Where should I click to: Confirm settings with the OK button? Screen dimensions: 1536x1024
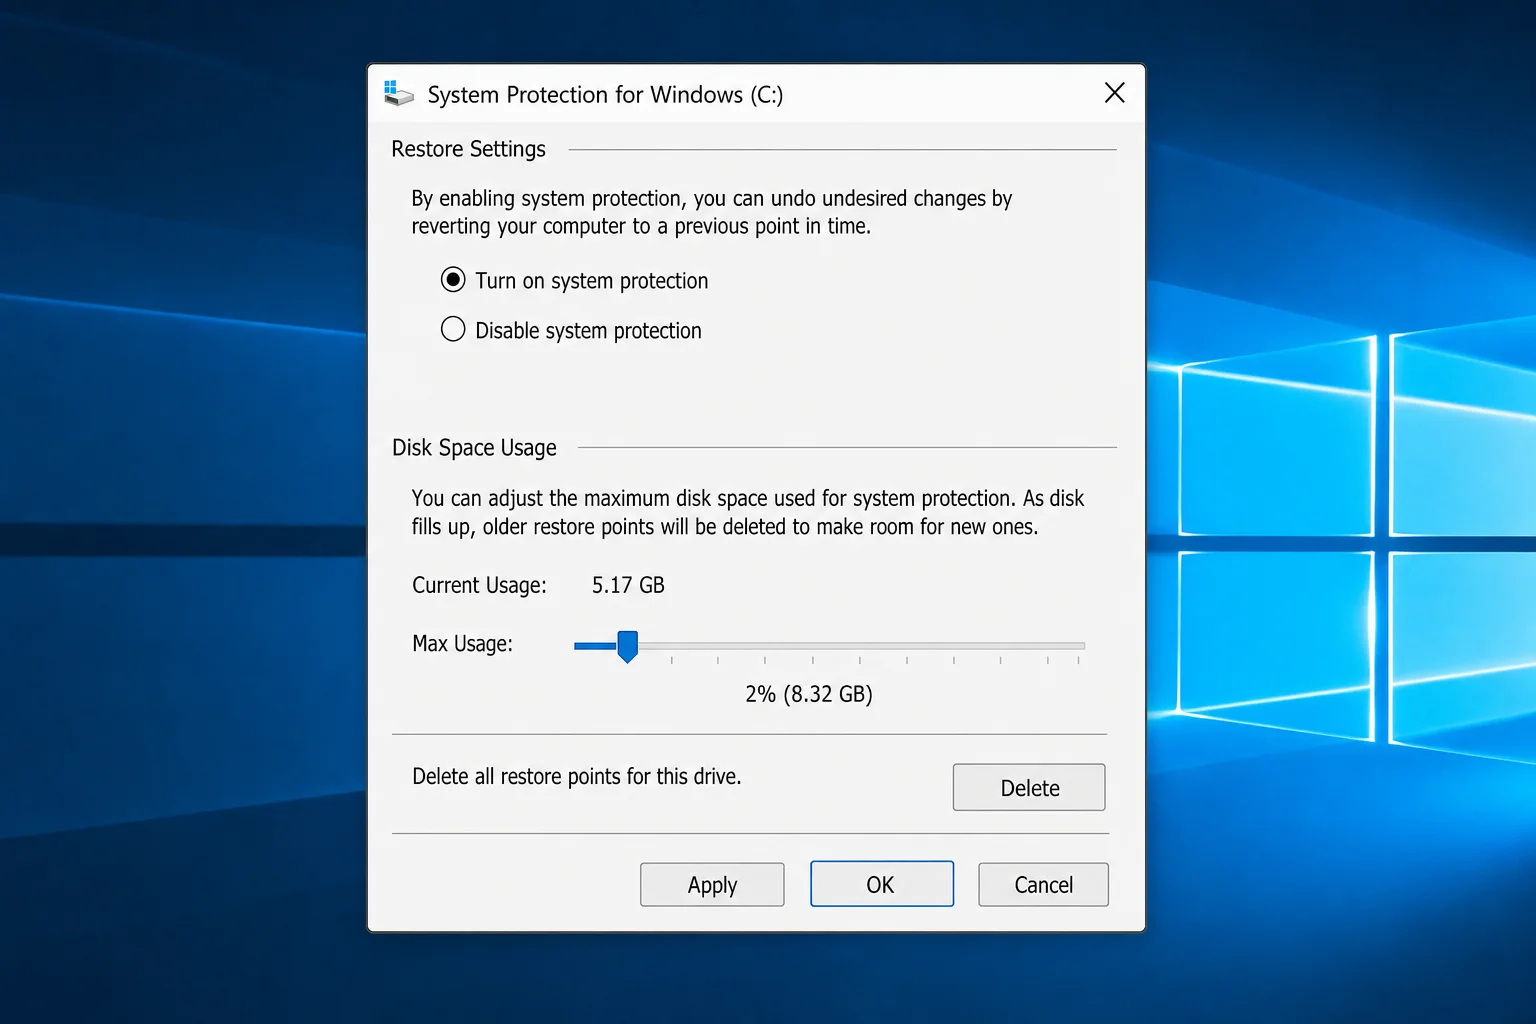point(881,884)
